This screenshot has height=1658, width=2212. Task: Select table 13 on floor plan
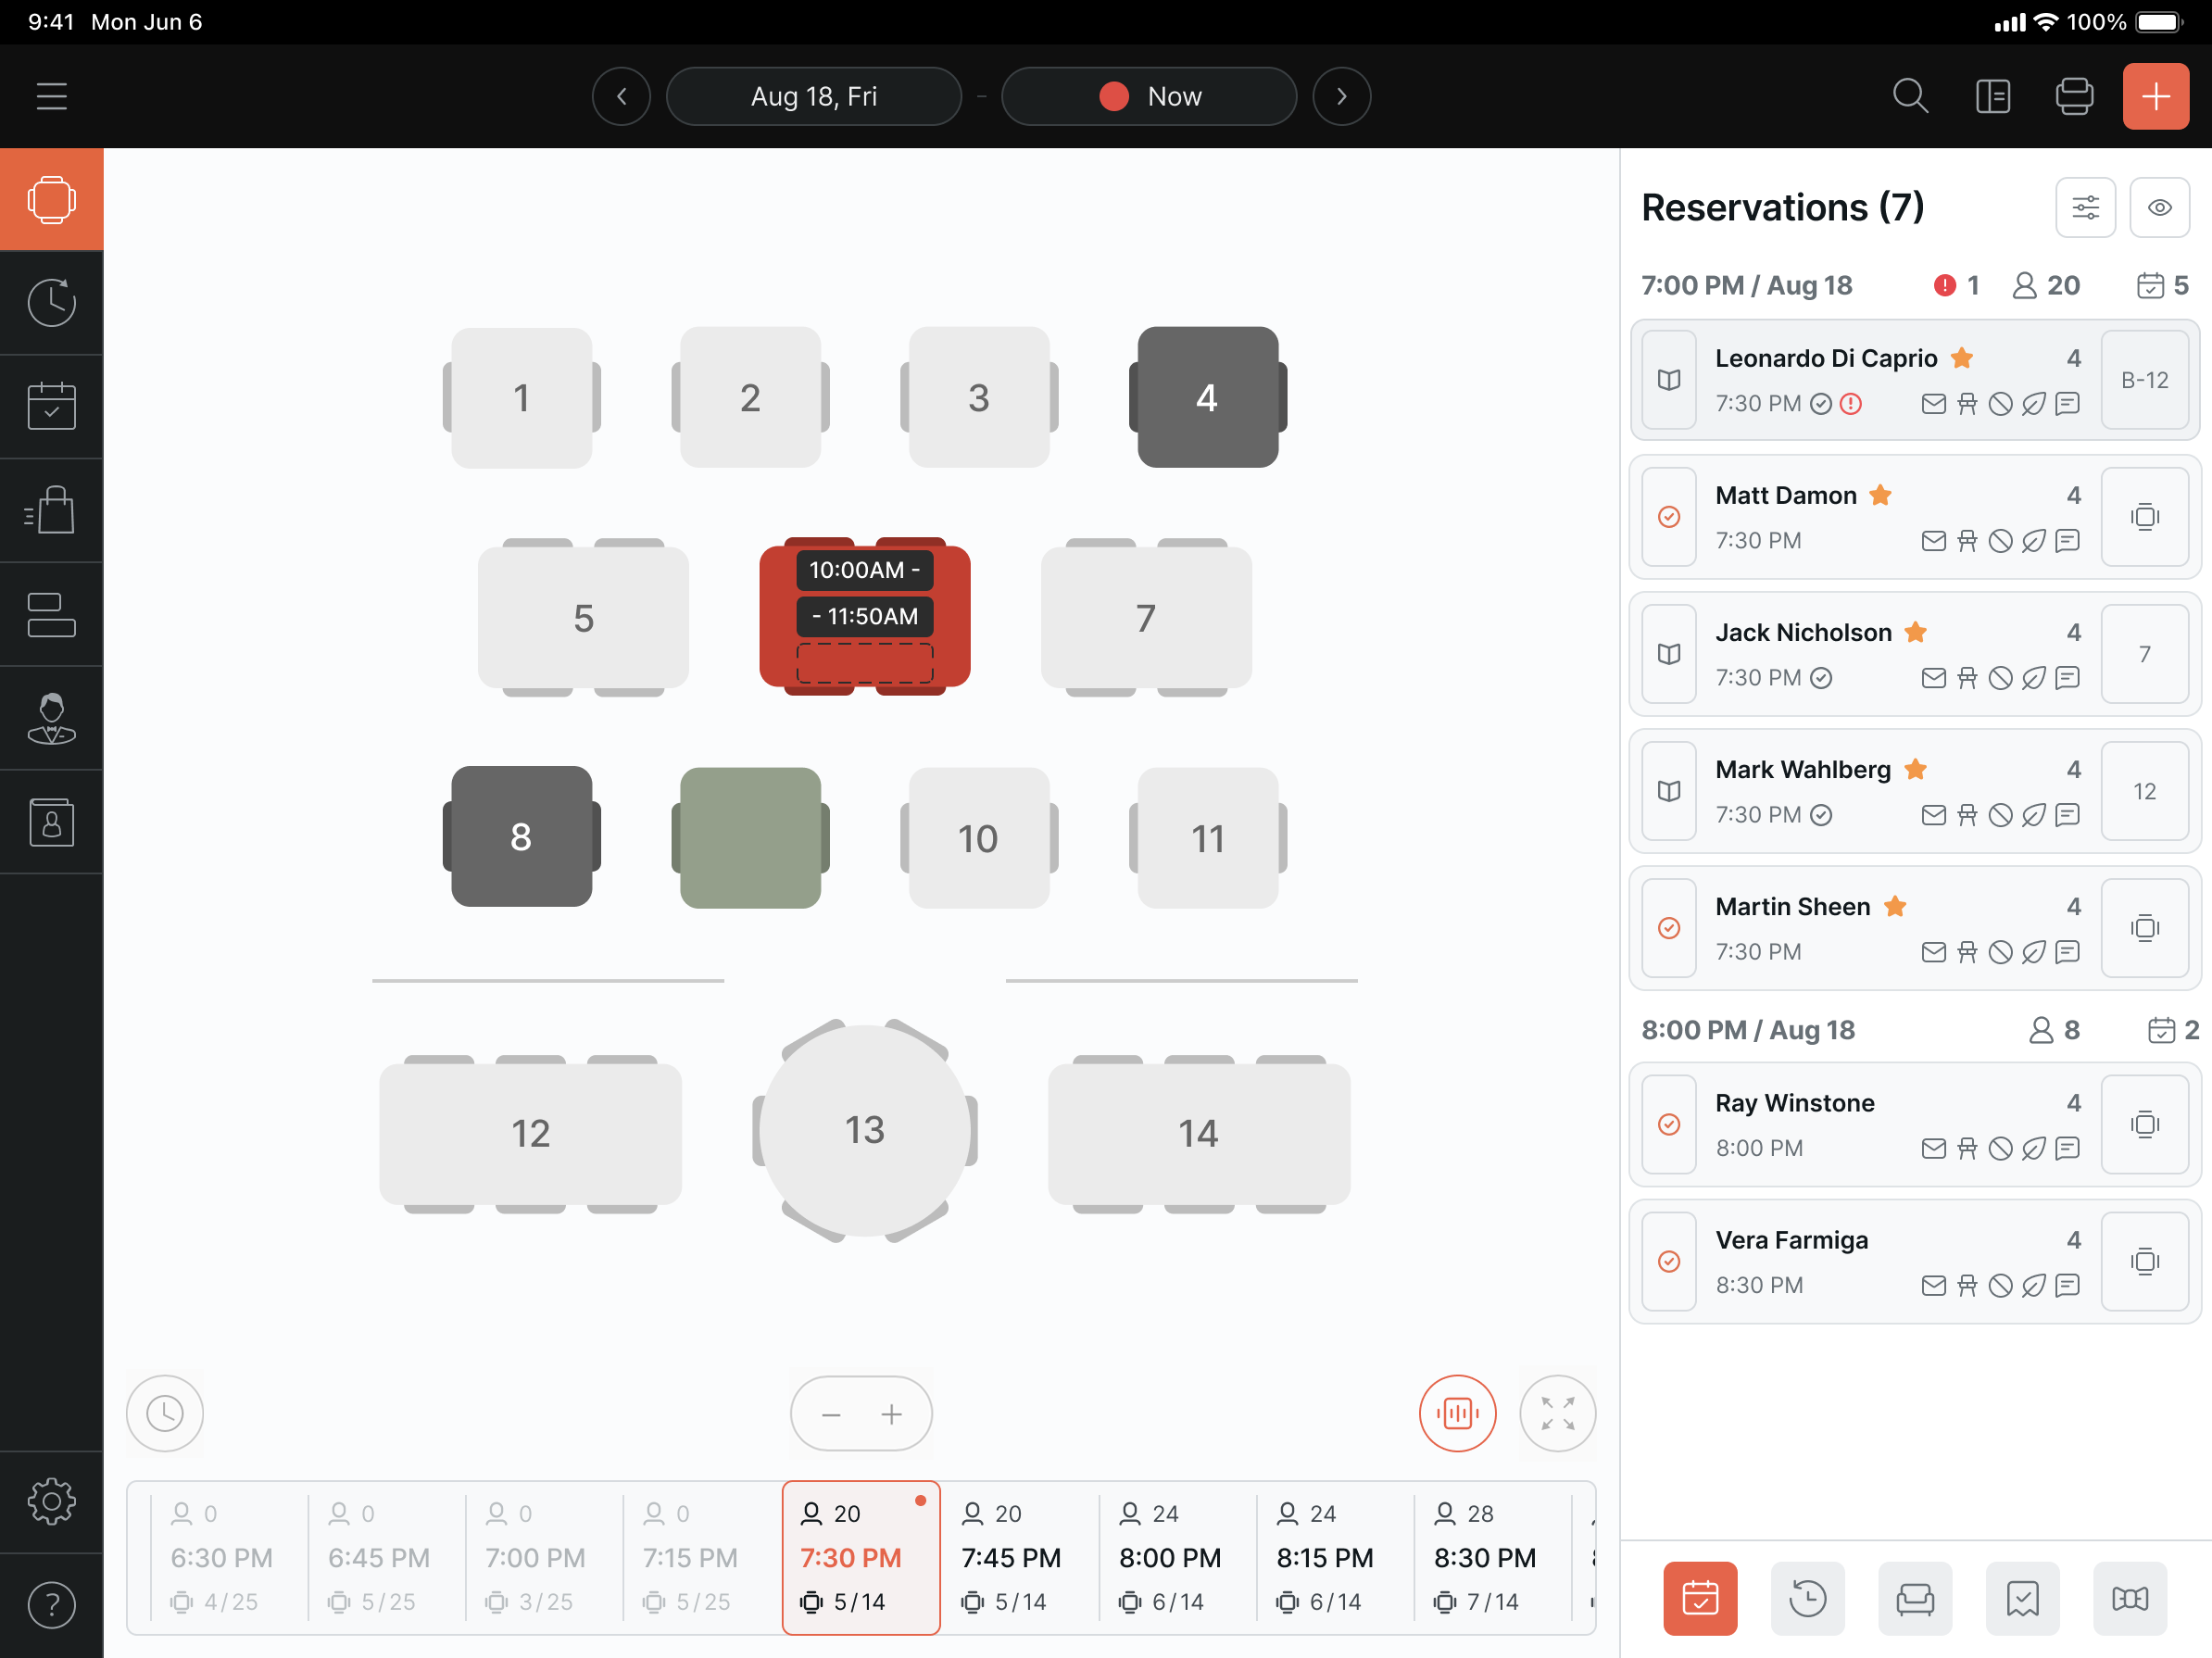(864, 1130)
